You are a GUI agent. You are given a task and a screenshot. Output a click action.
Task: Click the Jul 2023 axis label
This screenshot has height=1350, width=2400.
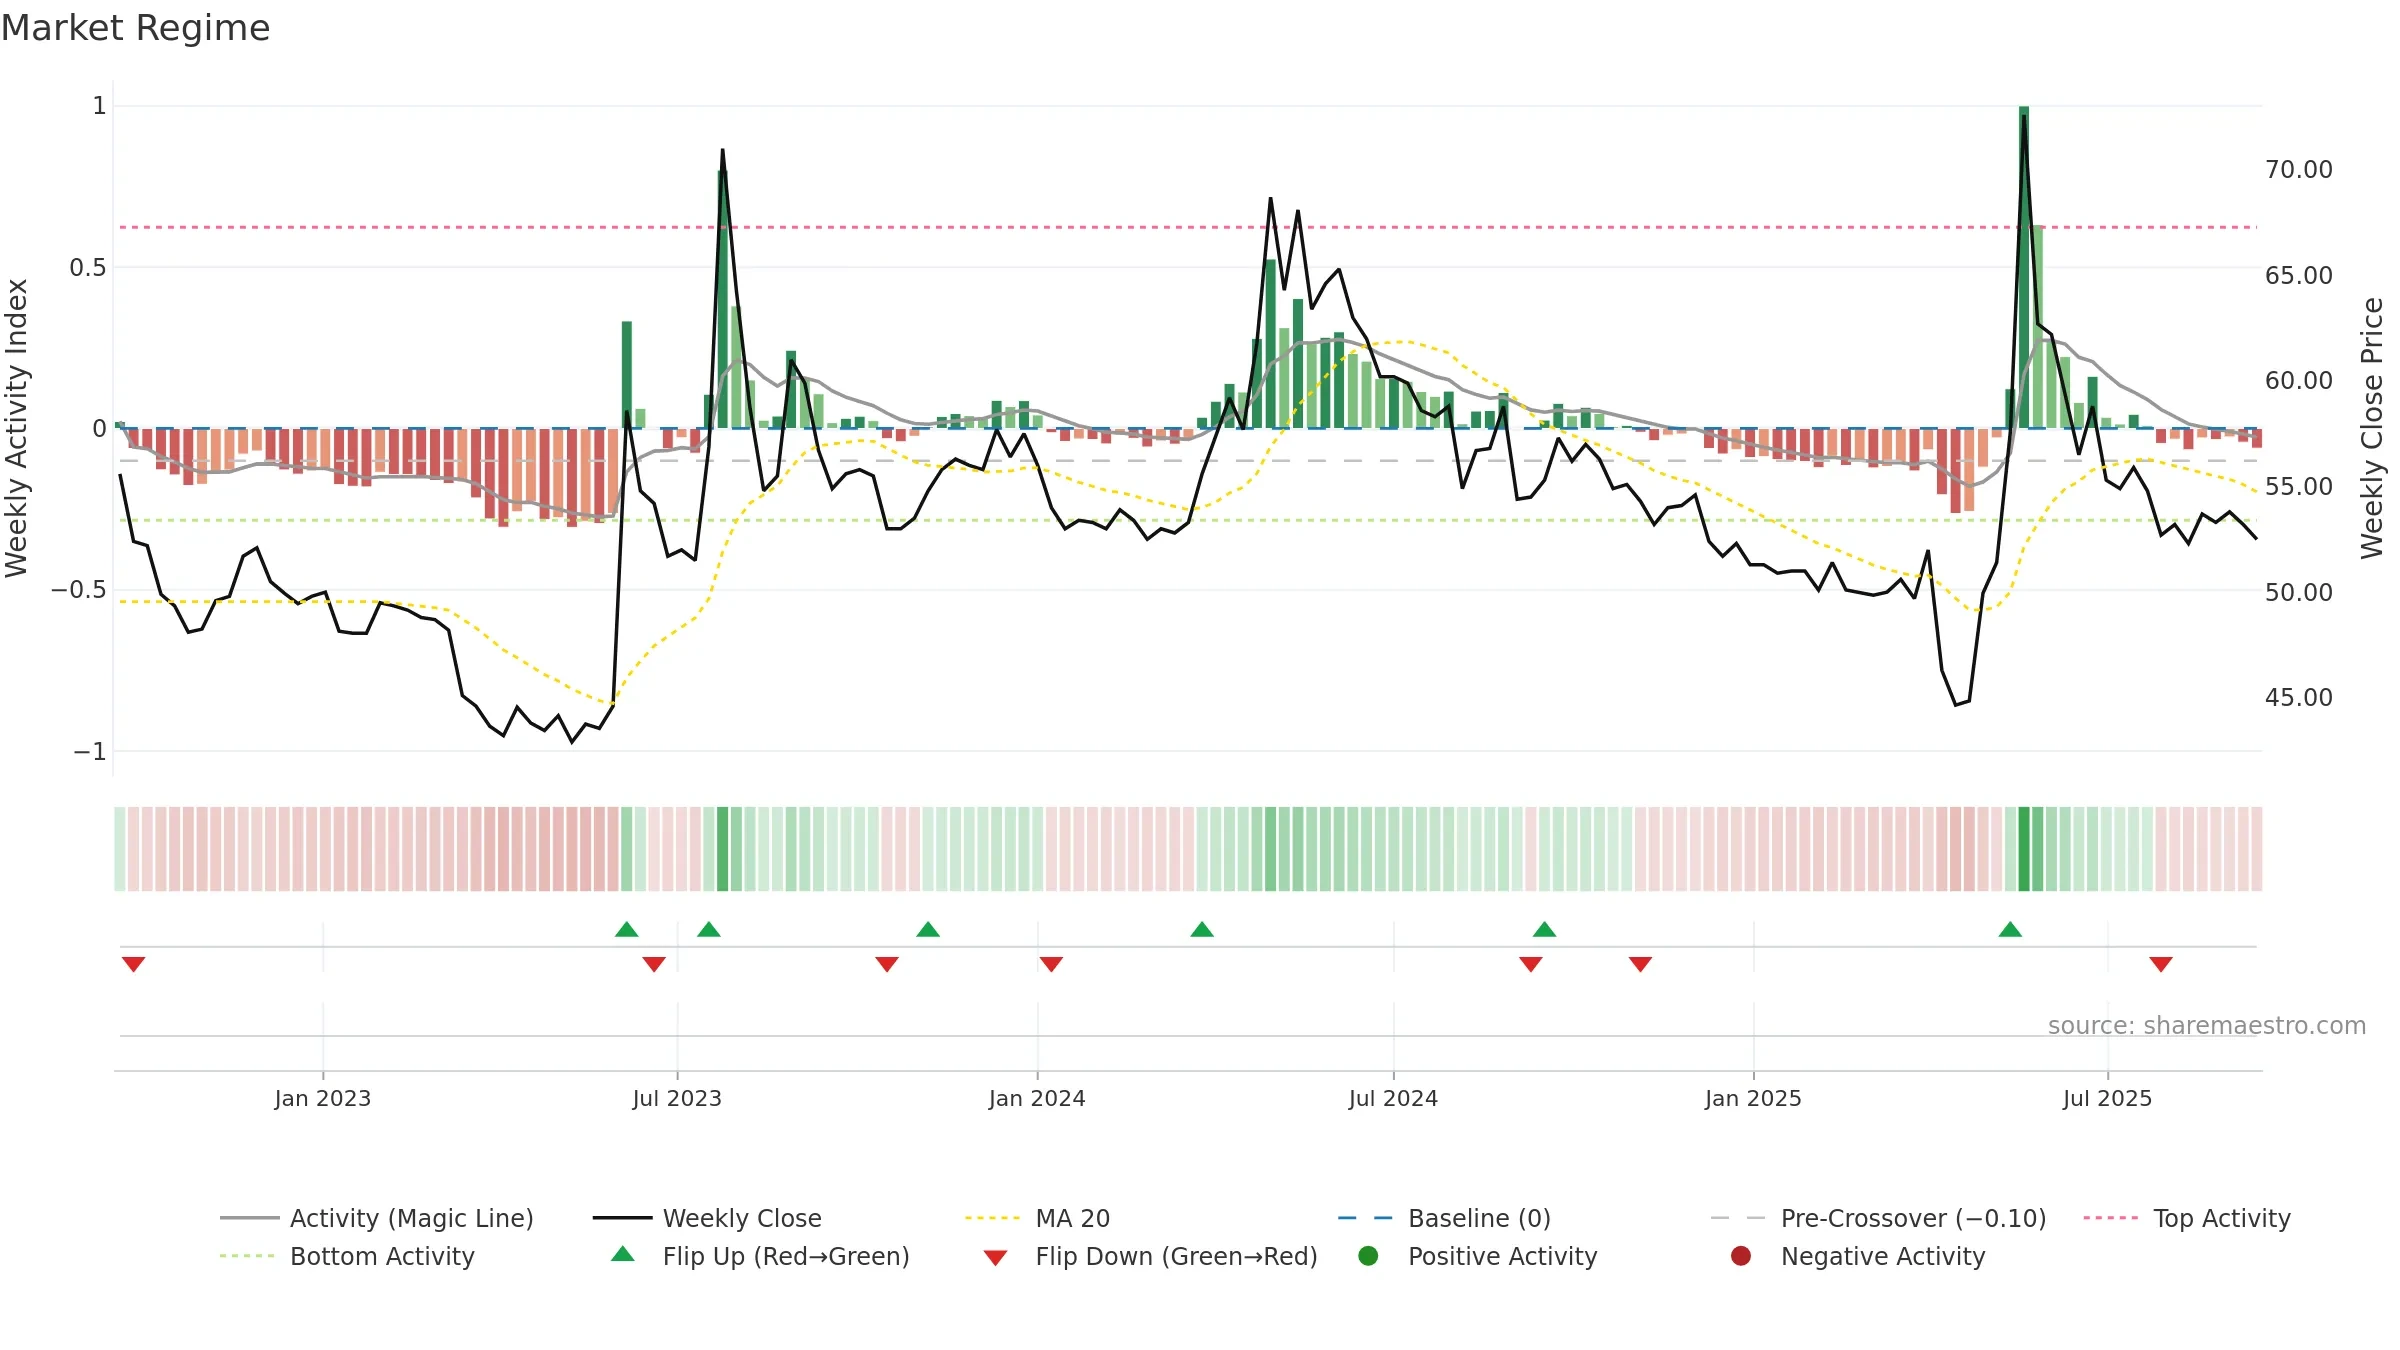pos(677,1098)
